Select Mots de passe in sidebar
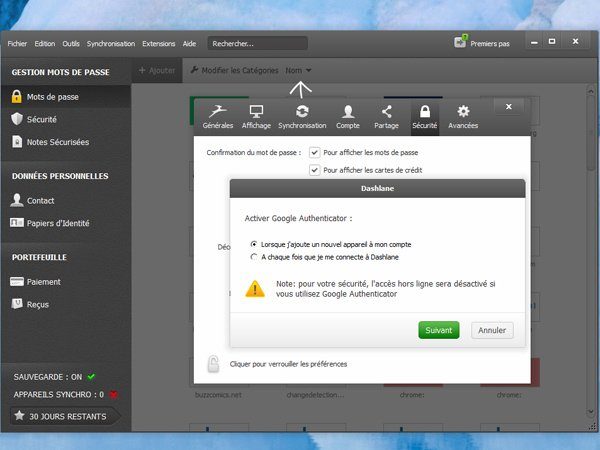Screen dimensions: 600x450 [x=66, y=97]
